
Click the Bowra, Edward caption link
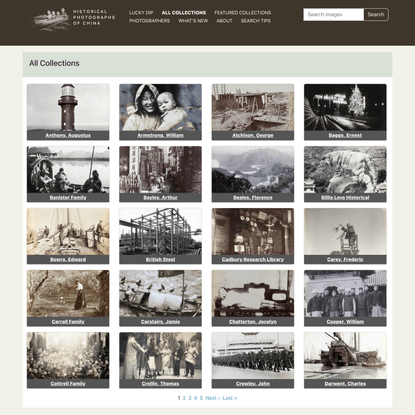68,259
